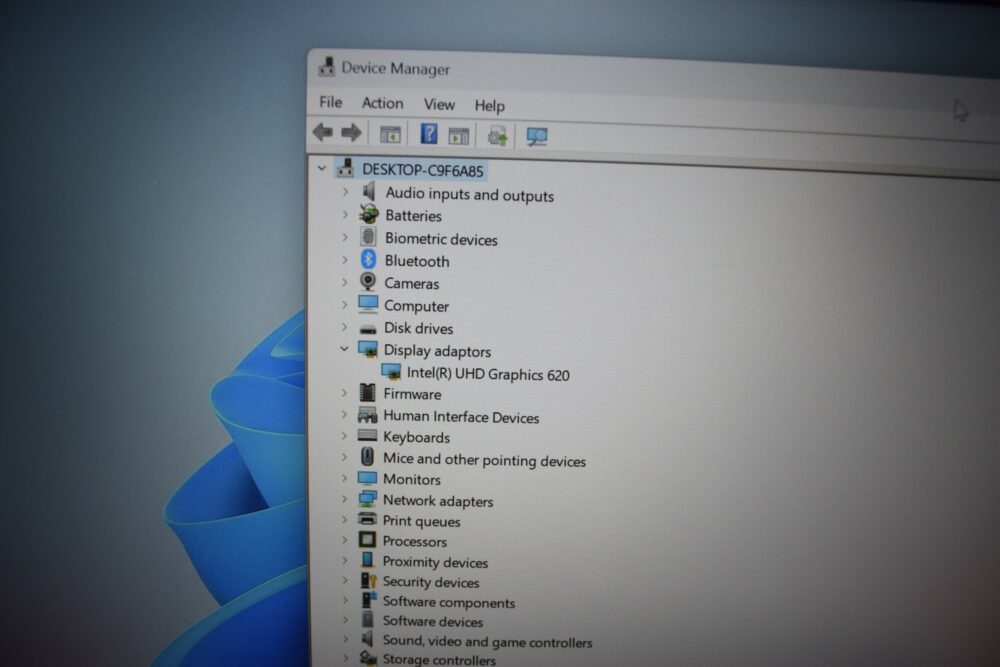Image resolution: width=1000 pixels, height=667 pixels.
Task: Click the blue Bluetooth icon
Action: pos(368,259)
